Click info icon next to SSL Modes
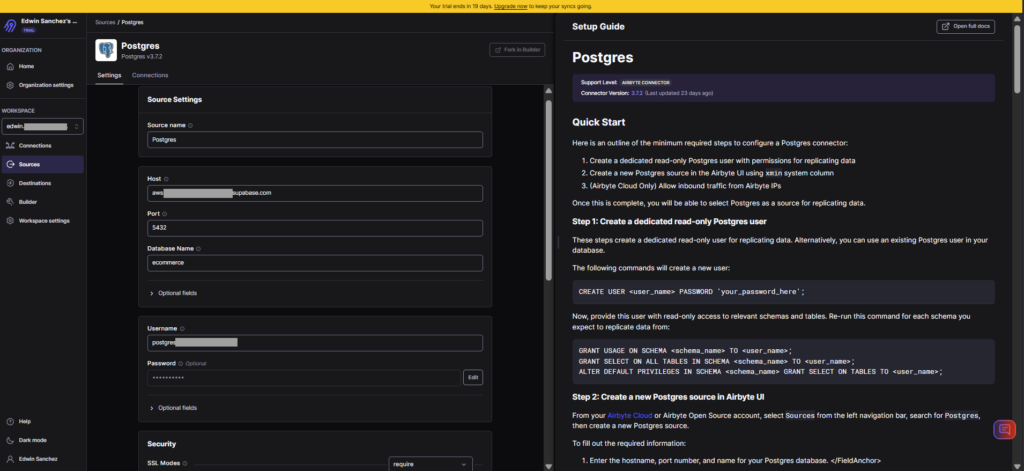1024x471 pixels. coord(185,464)
